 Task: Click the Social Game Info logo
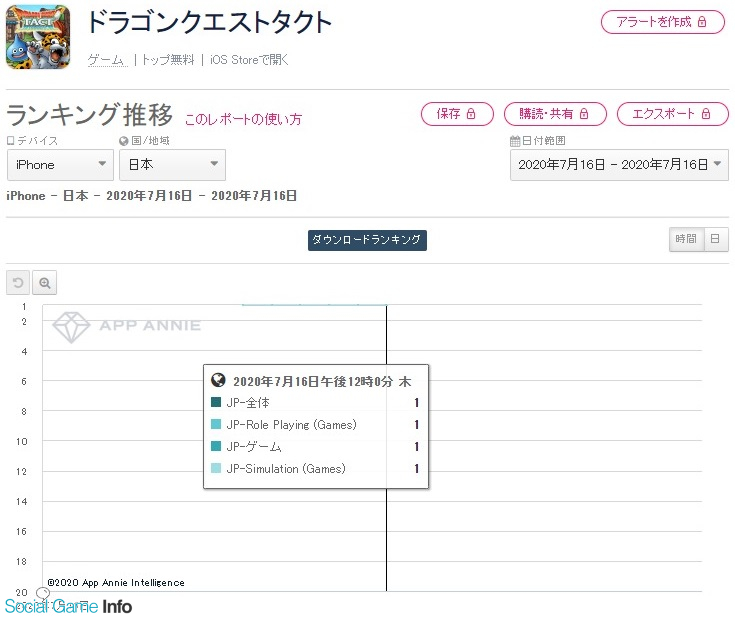coord(68,606)
